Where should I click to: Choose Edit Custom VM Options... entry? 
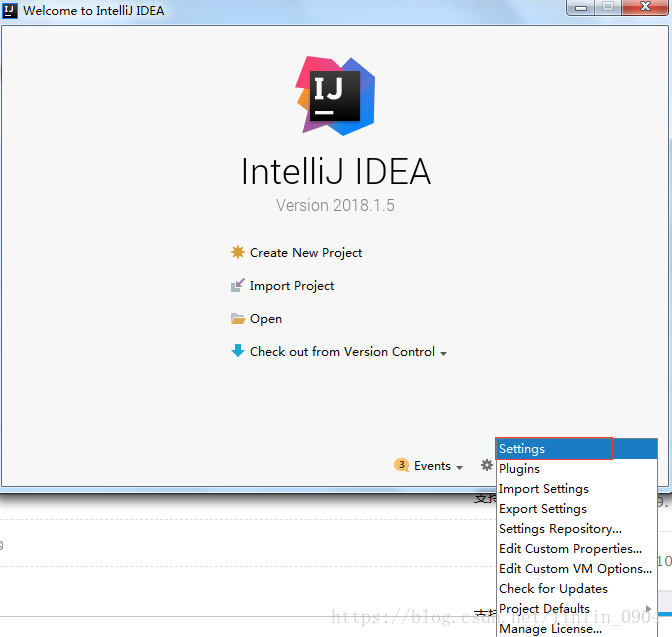(x=576, y=569)
